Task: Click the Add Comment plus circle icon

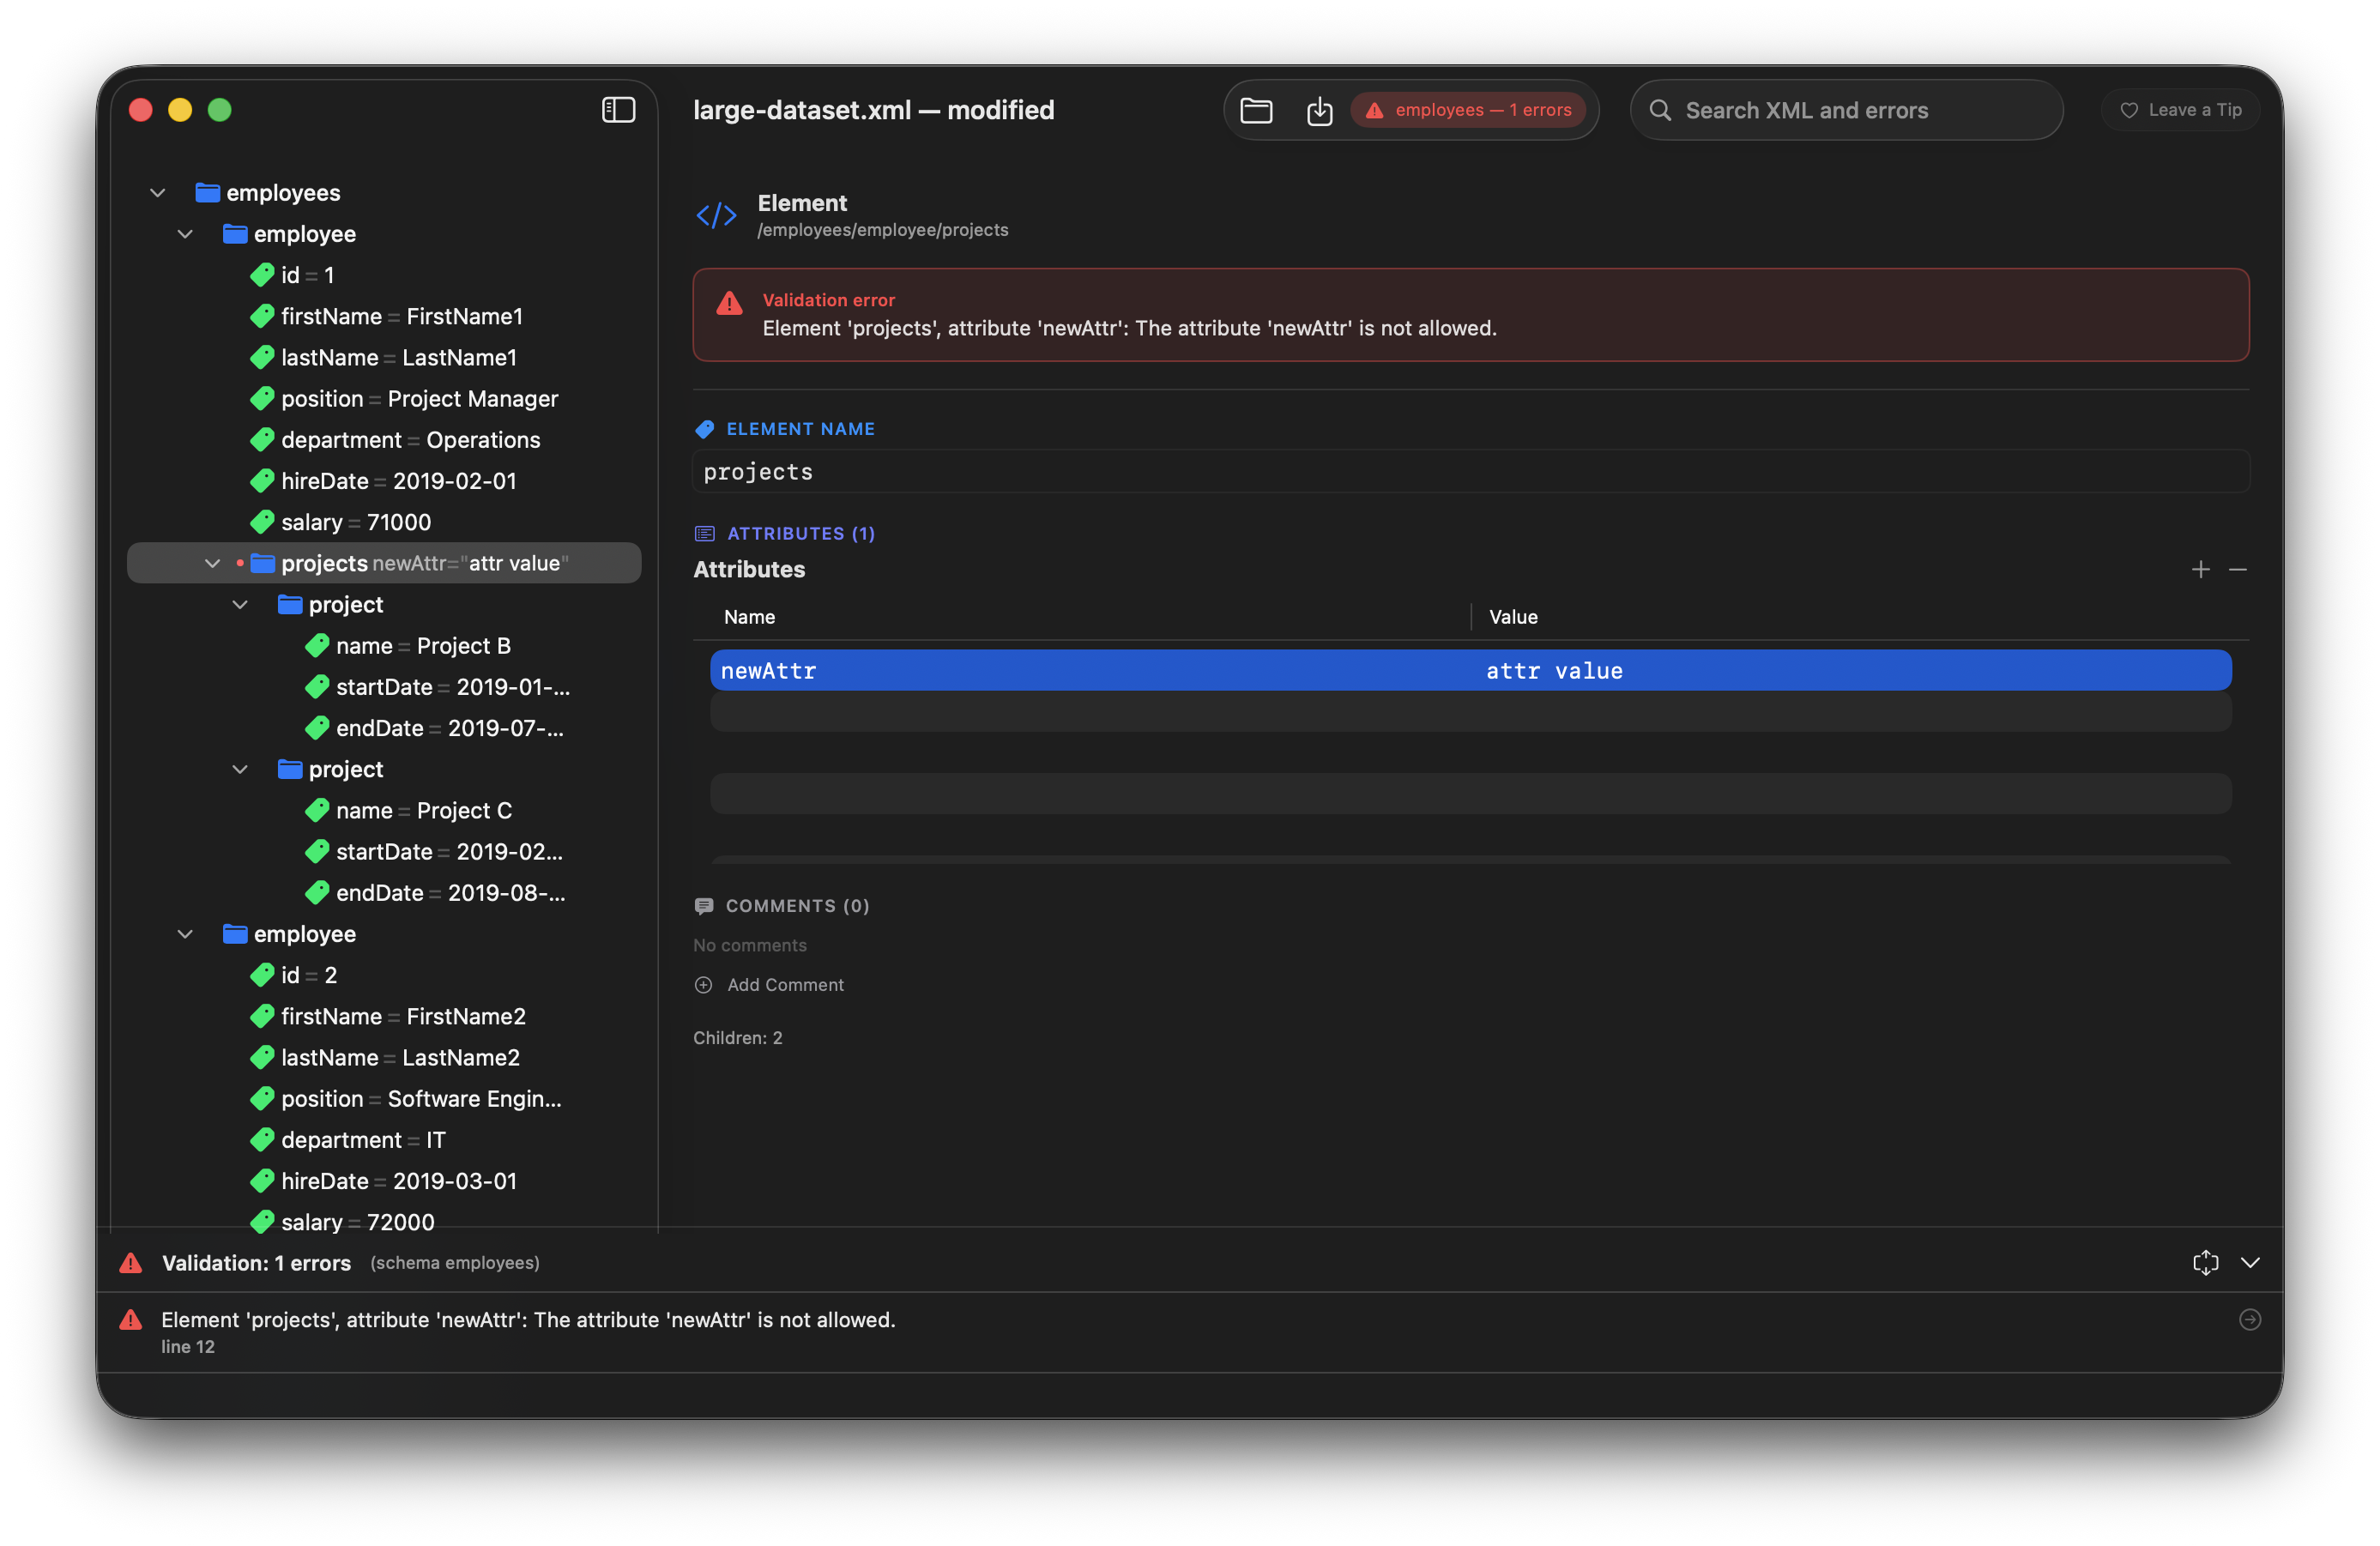Action: (703, 985)
